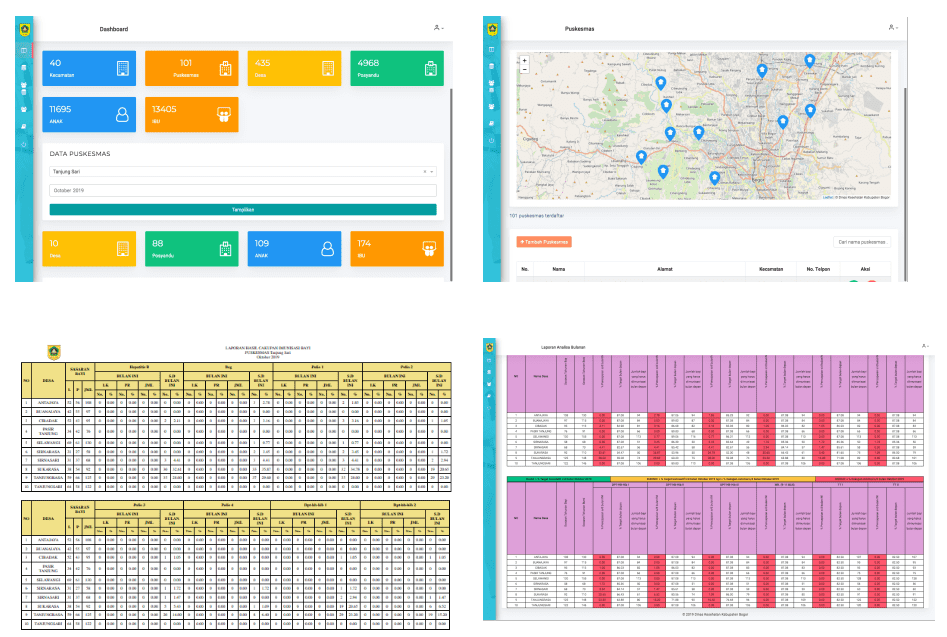The height and width of the screenshot is (637, 947).
Task: Open the database icon in the Dashboard panel sidebar
Action: 24,68
